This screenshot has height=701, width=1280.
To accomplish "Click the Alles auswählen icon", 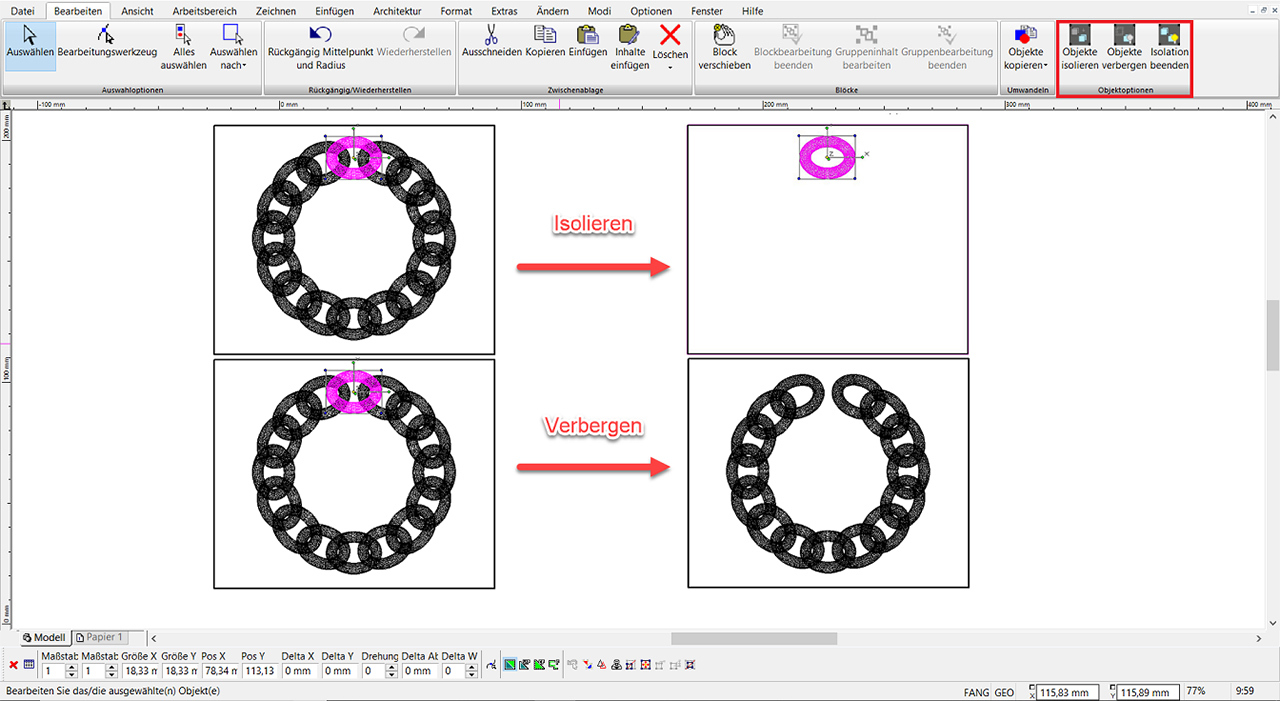I will click(x=183, y=36).
